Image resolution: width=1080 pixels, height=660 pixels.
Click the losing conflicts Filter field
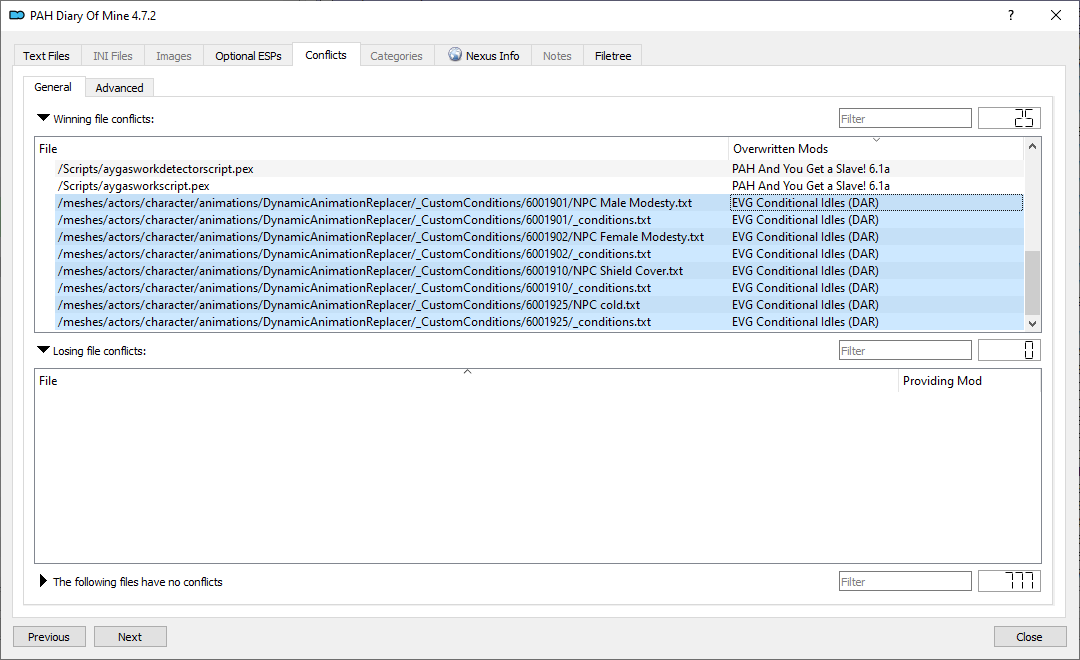[x=904, y=351]
